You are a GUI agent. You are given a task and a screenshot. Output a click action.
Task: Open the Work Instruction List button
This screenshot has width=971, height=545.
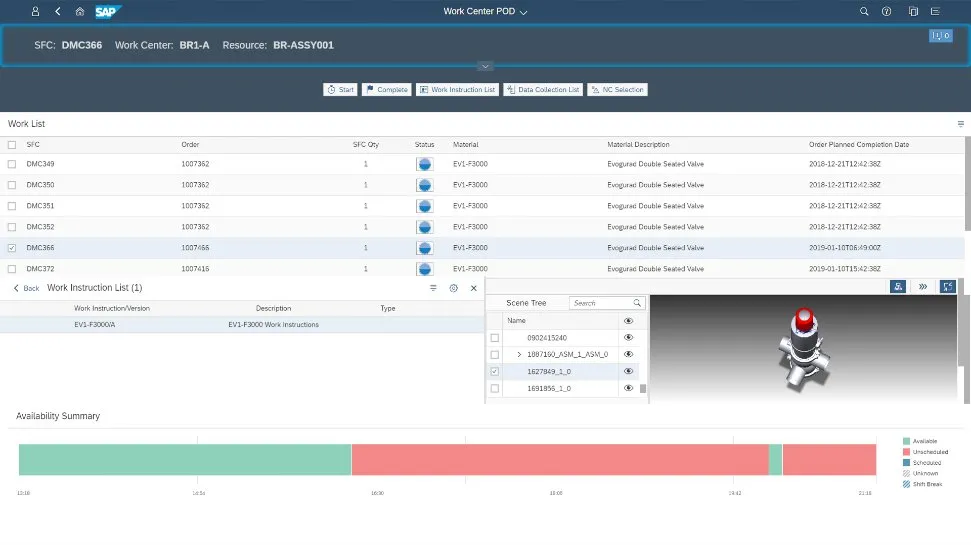(457, 90)
